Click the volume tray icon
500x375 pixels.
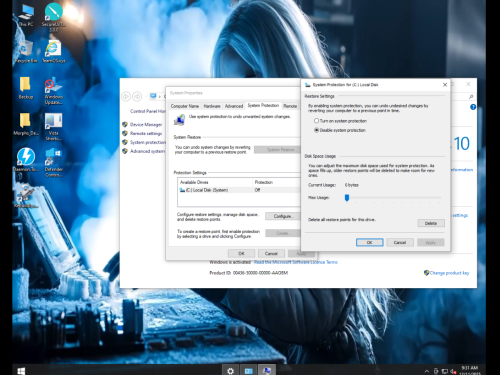(x=453, y=371)
